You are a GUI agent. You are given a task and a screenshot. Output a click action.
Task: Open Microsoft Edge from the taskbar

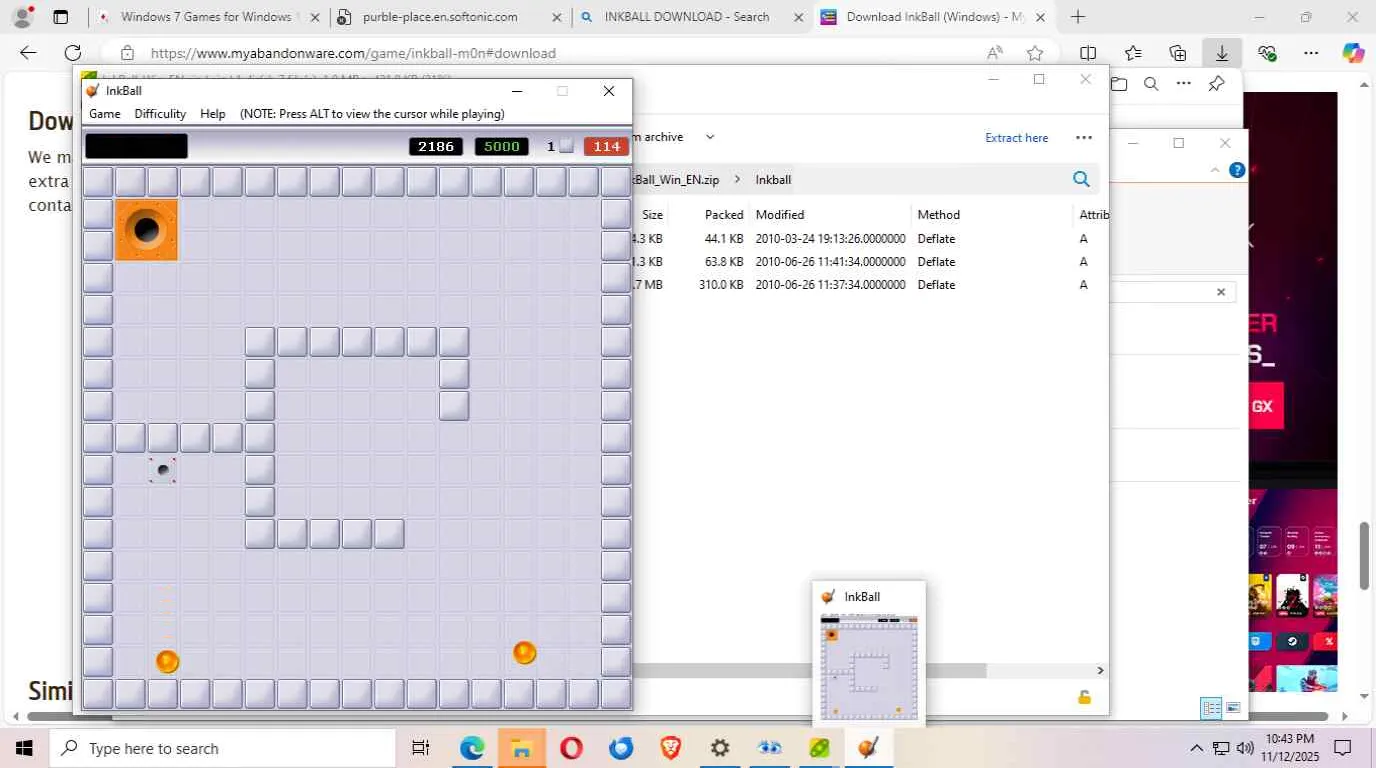(472, 748)
